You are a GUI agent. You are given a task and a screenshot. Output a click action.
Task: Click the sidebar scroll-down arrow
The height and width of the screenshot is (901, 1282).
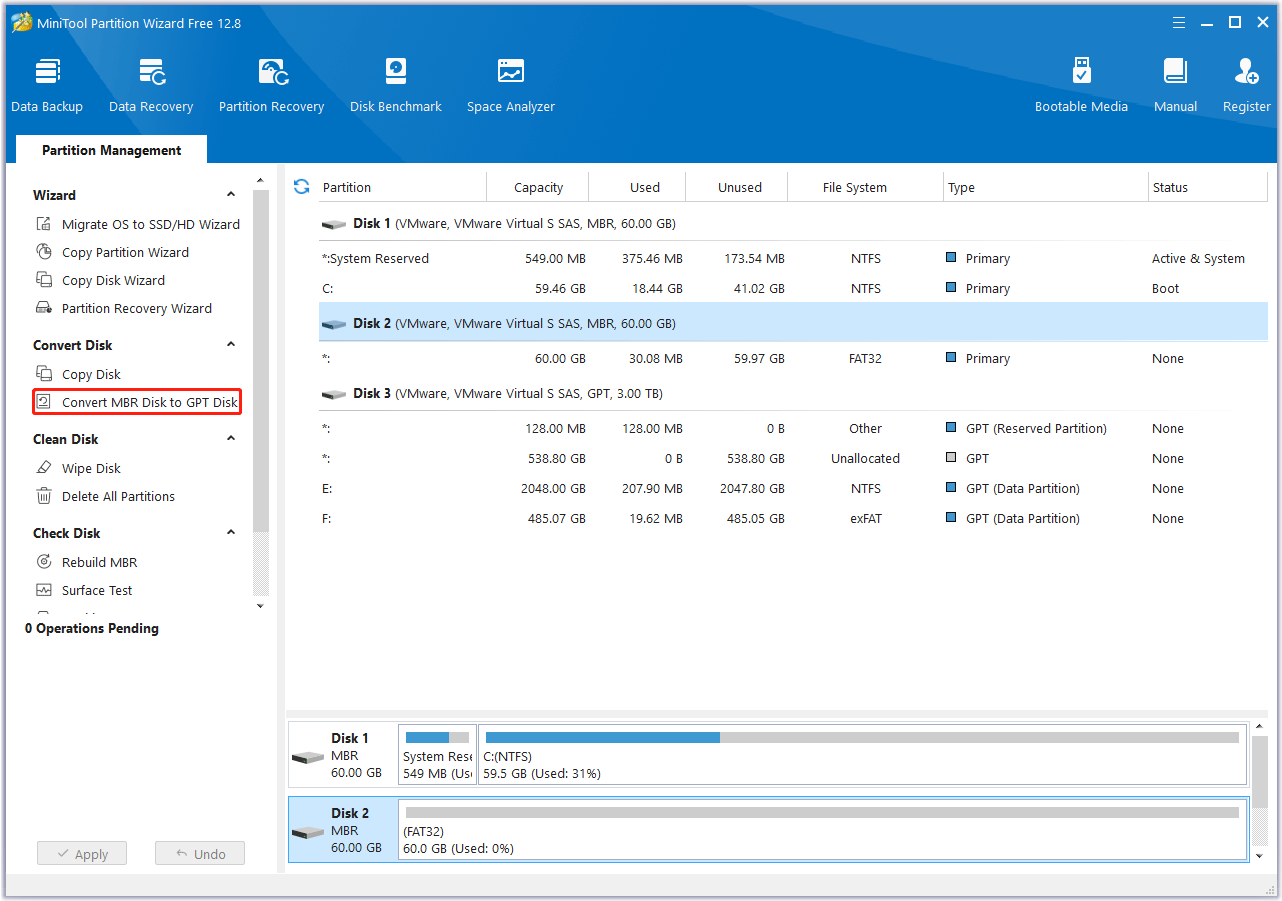[261, 605]
